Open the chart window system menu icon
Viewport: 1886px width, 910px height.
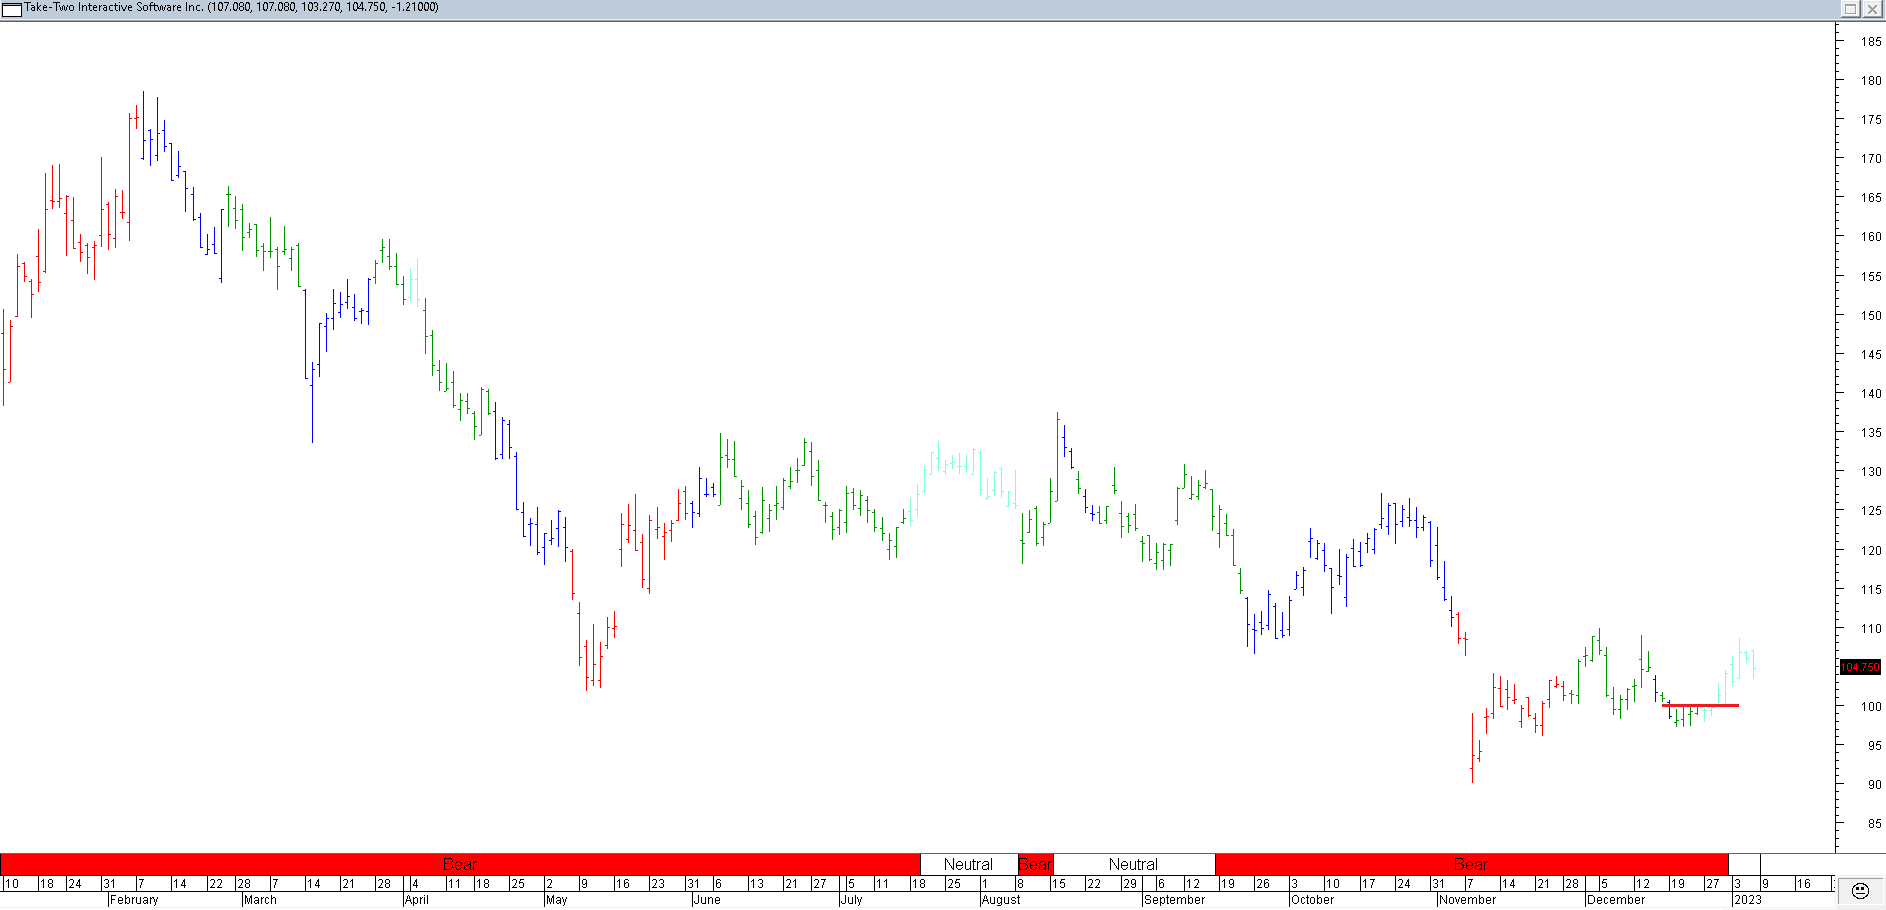coord(11,8)
